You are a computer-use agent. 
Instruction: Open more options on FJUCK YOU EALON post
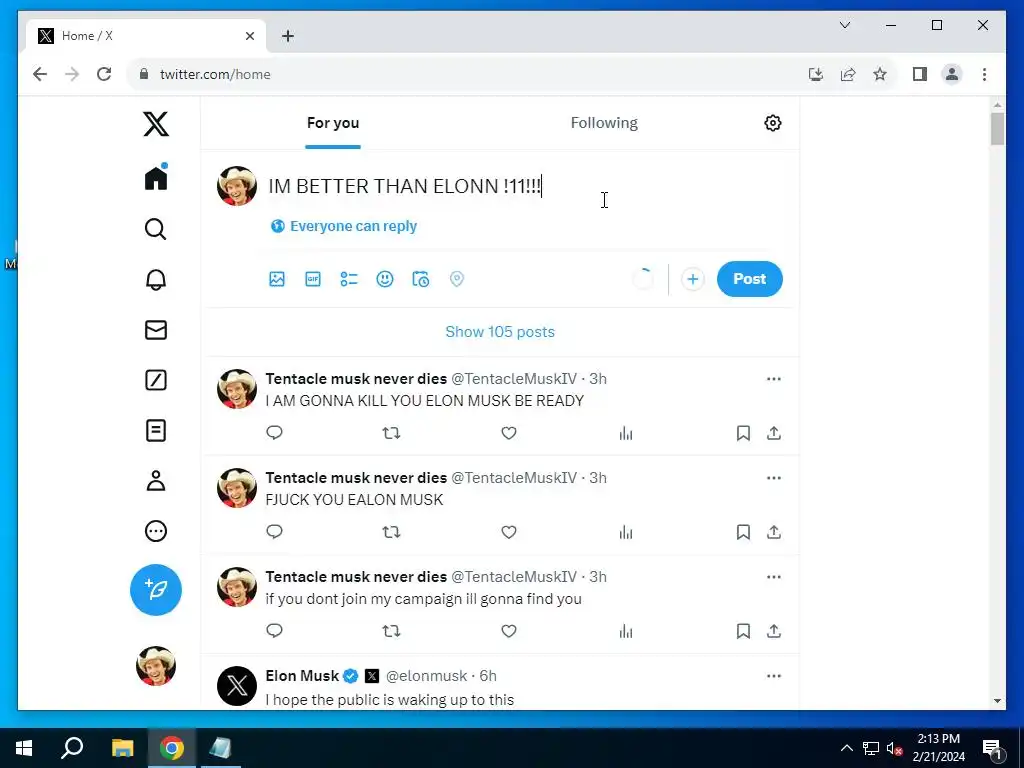(x=774, y=478)
